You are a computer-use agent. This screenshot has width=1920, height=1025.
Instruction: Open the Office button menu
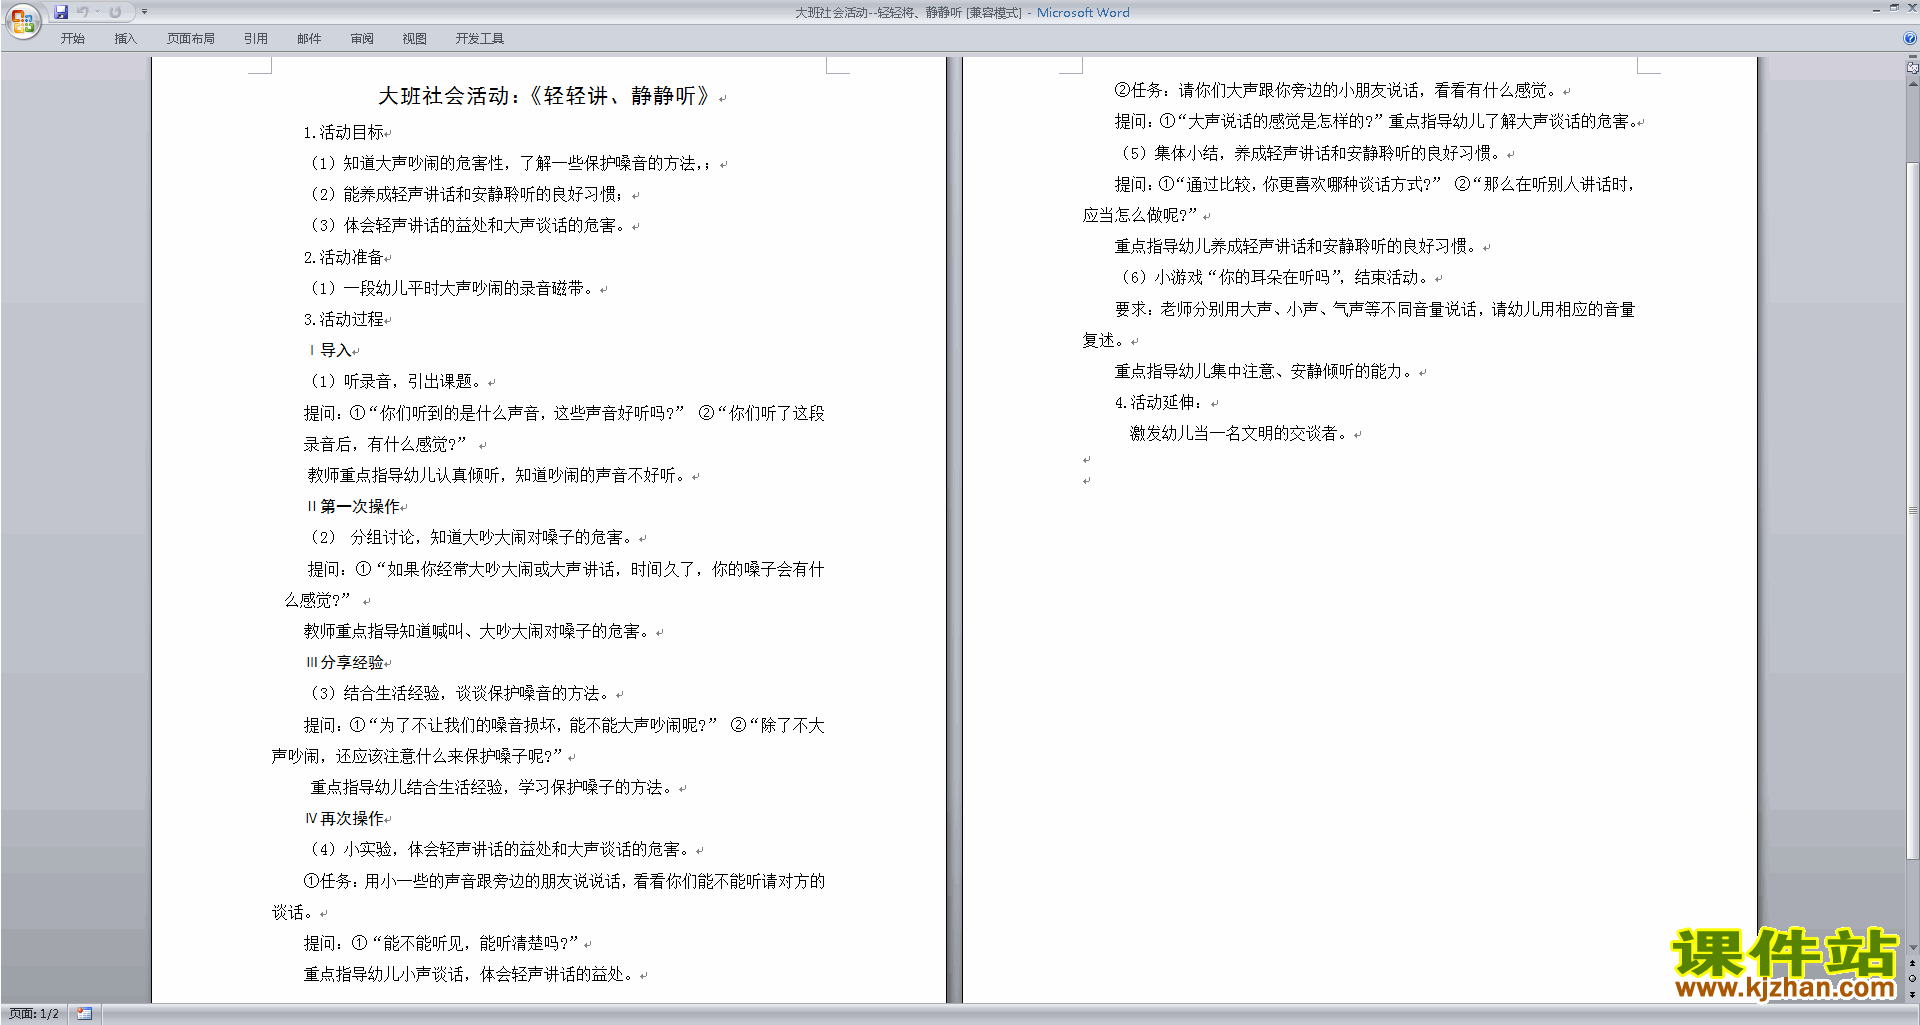[x=22, y=20]
